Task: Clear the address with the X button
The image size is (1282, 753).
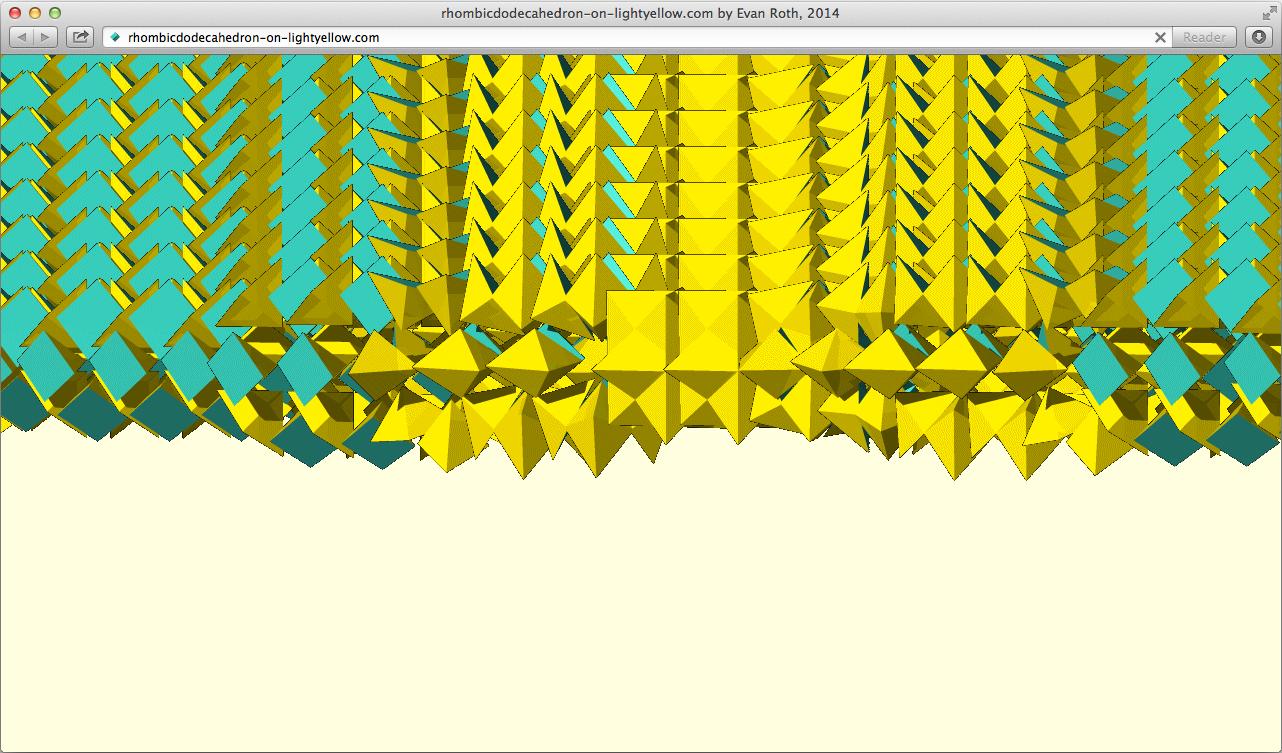Action: coord(1160,37)
